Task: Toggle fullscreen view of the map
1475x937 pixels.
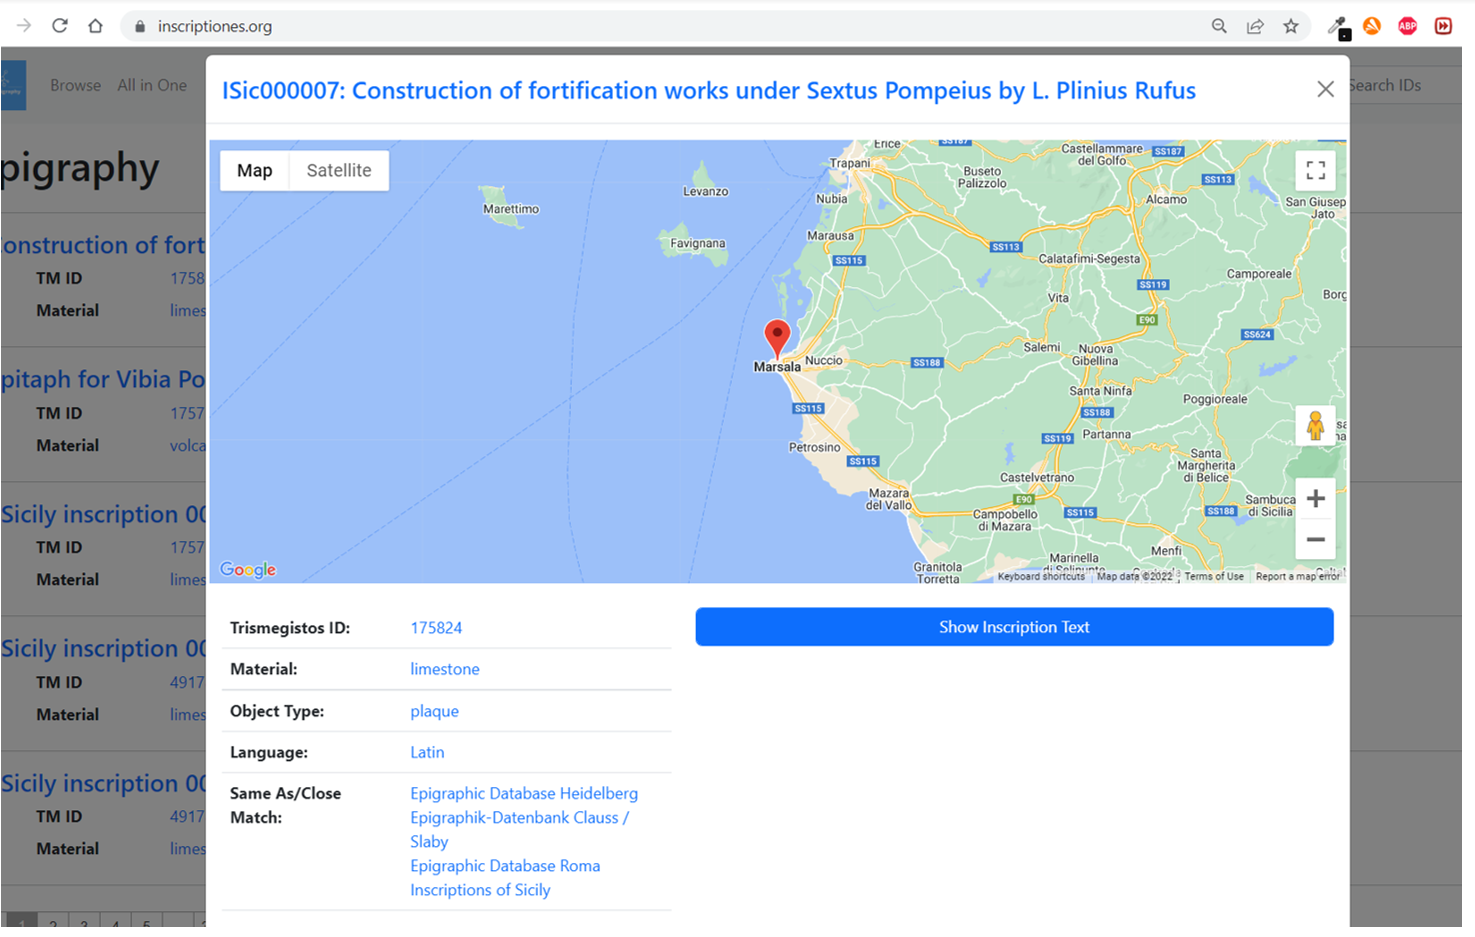Action: [1315, 171]
